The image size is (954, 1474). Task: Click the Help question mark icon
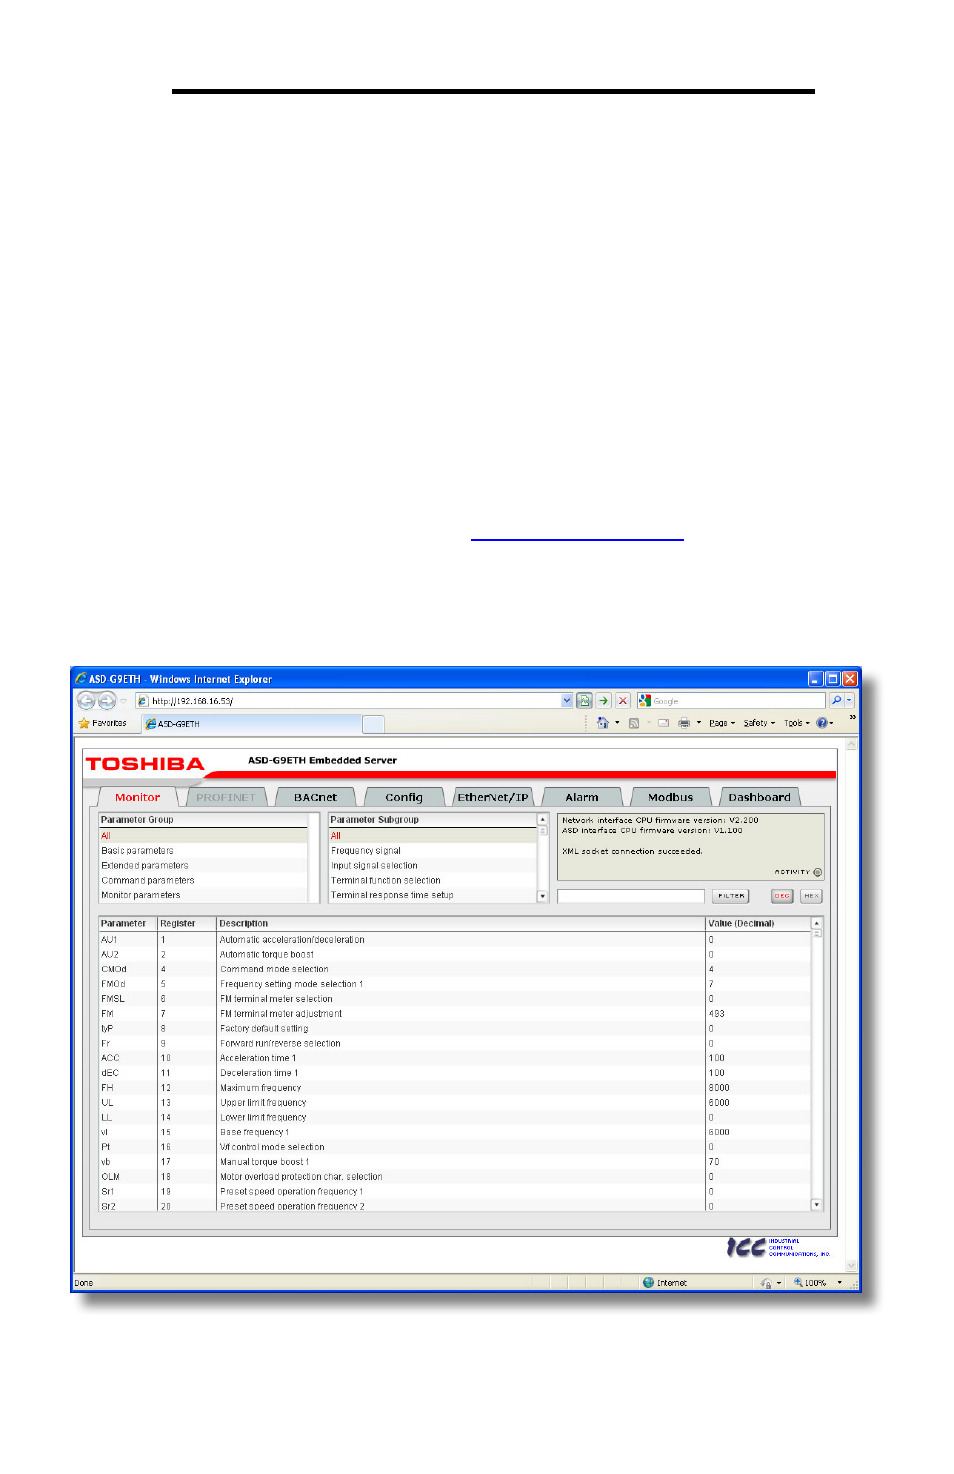(x=822, y=723)
